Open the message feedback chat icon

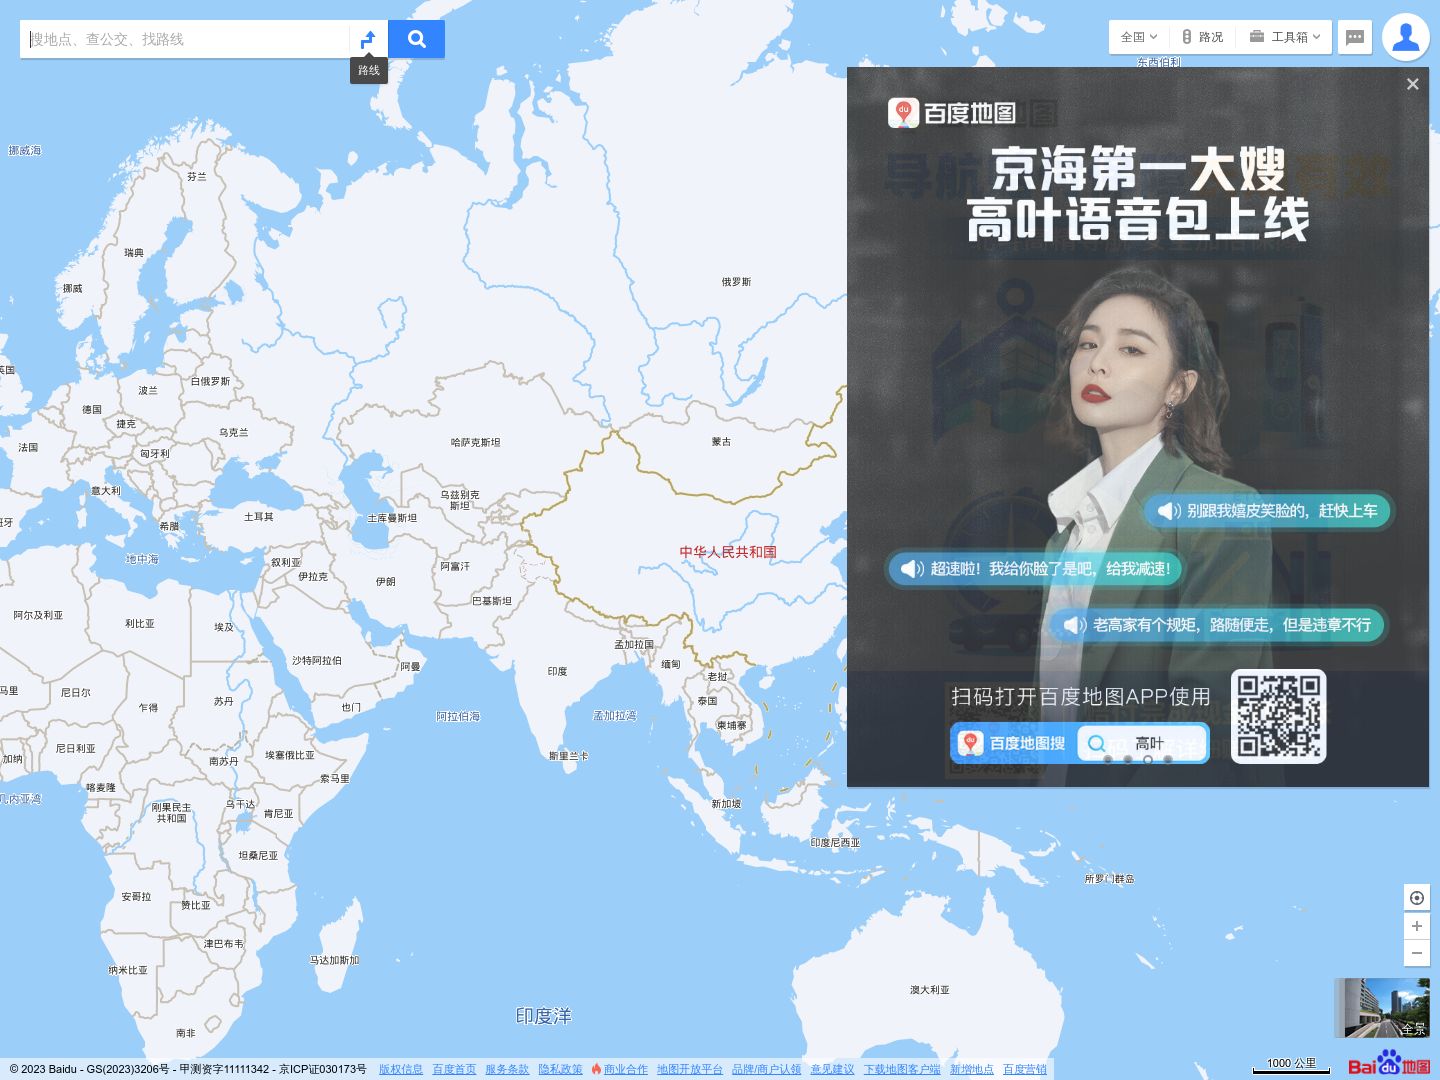[x=1355, y=37]
